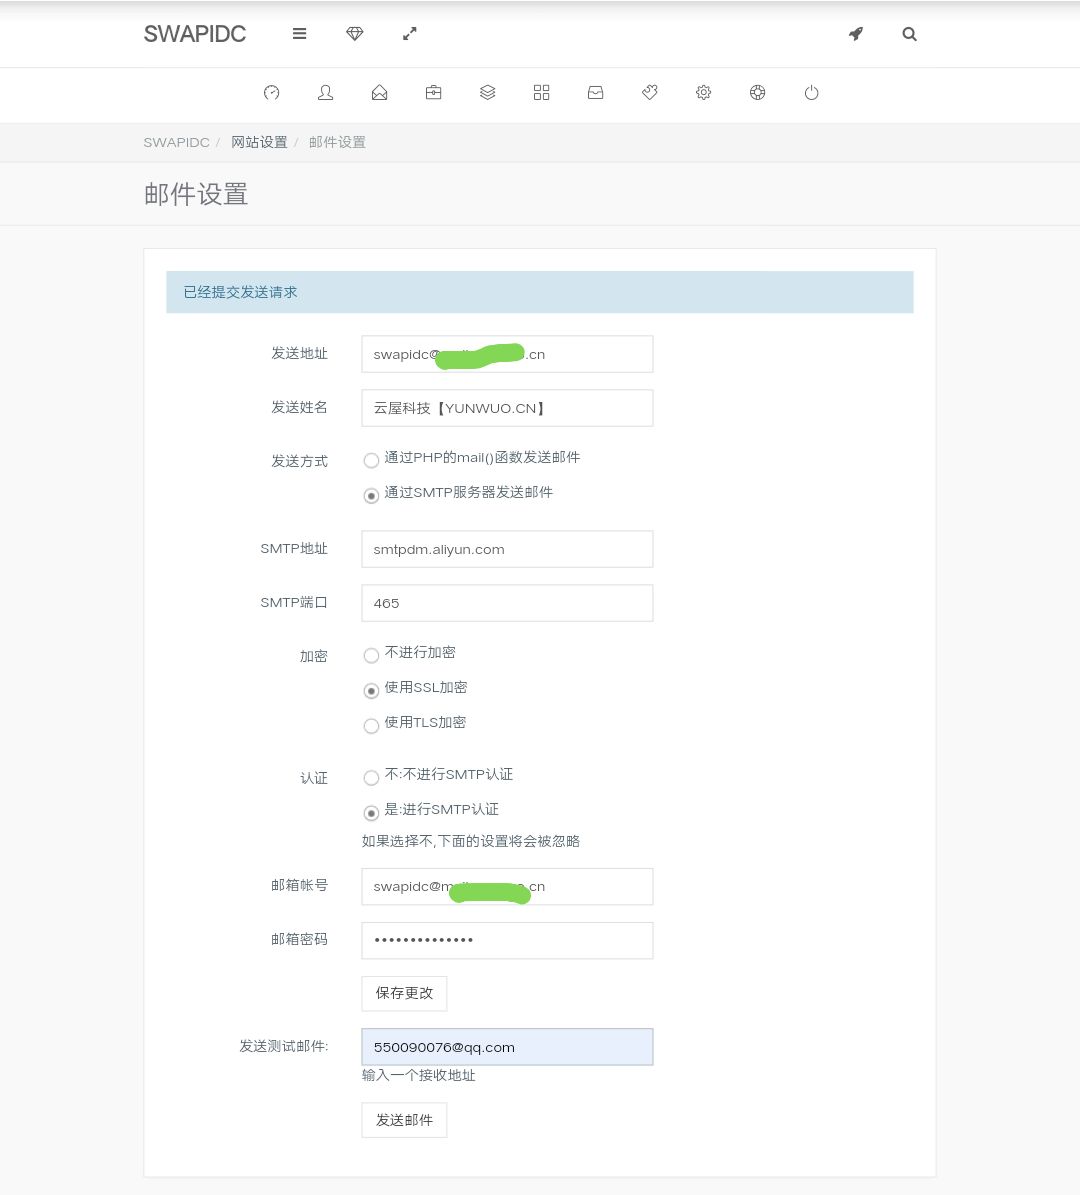Open the mail envelope icon in navigation
1080x1195 pixels.
click(x=379, y=92)
